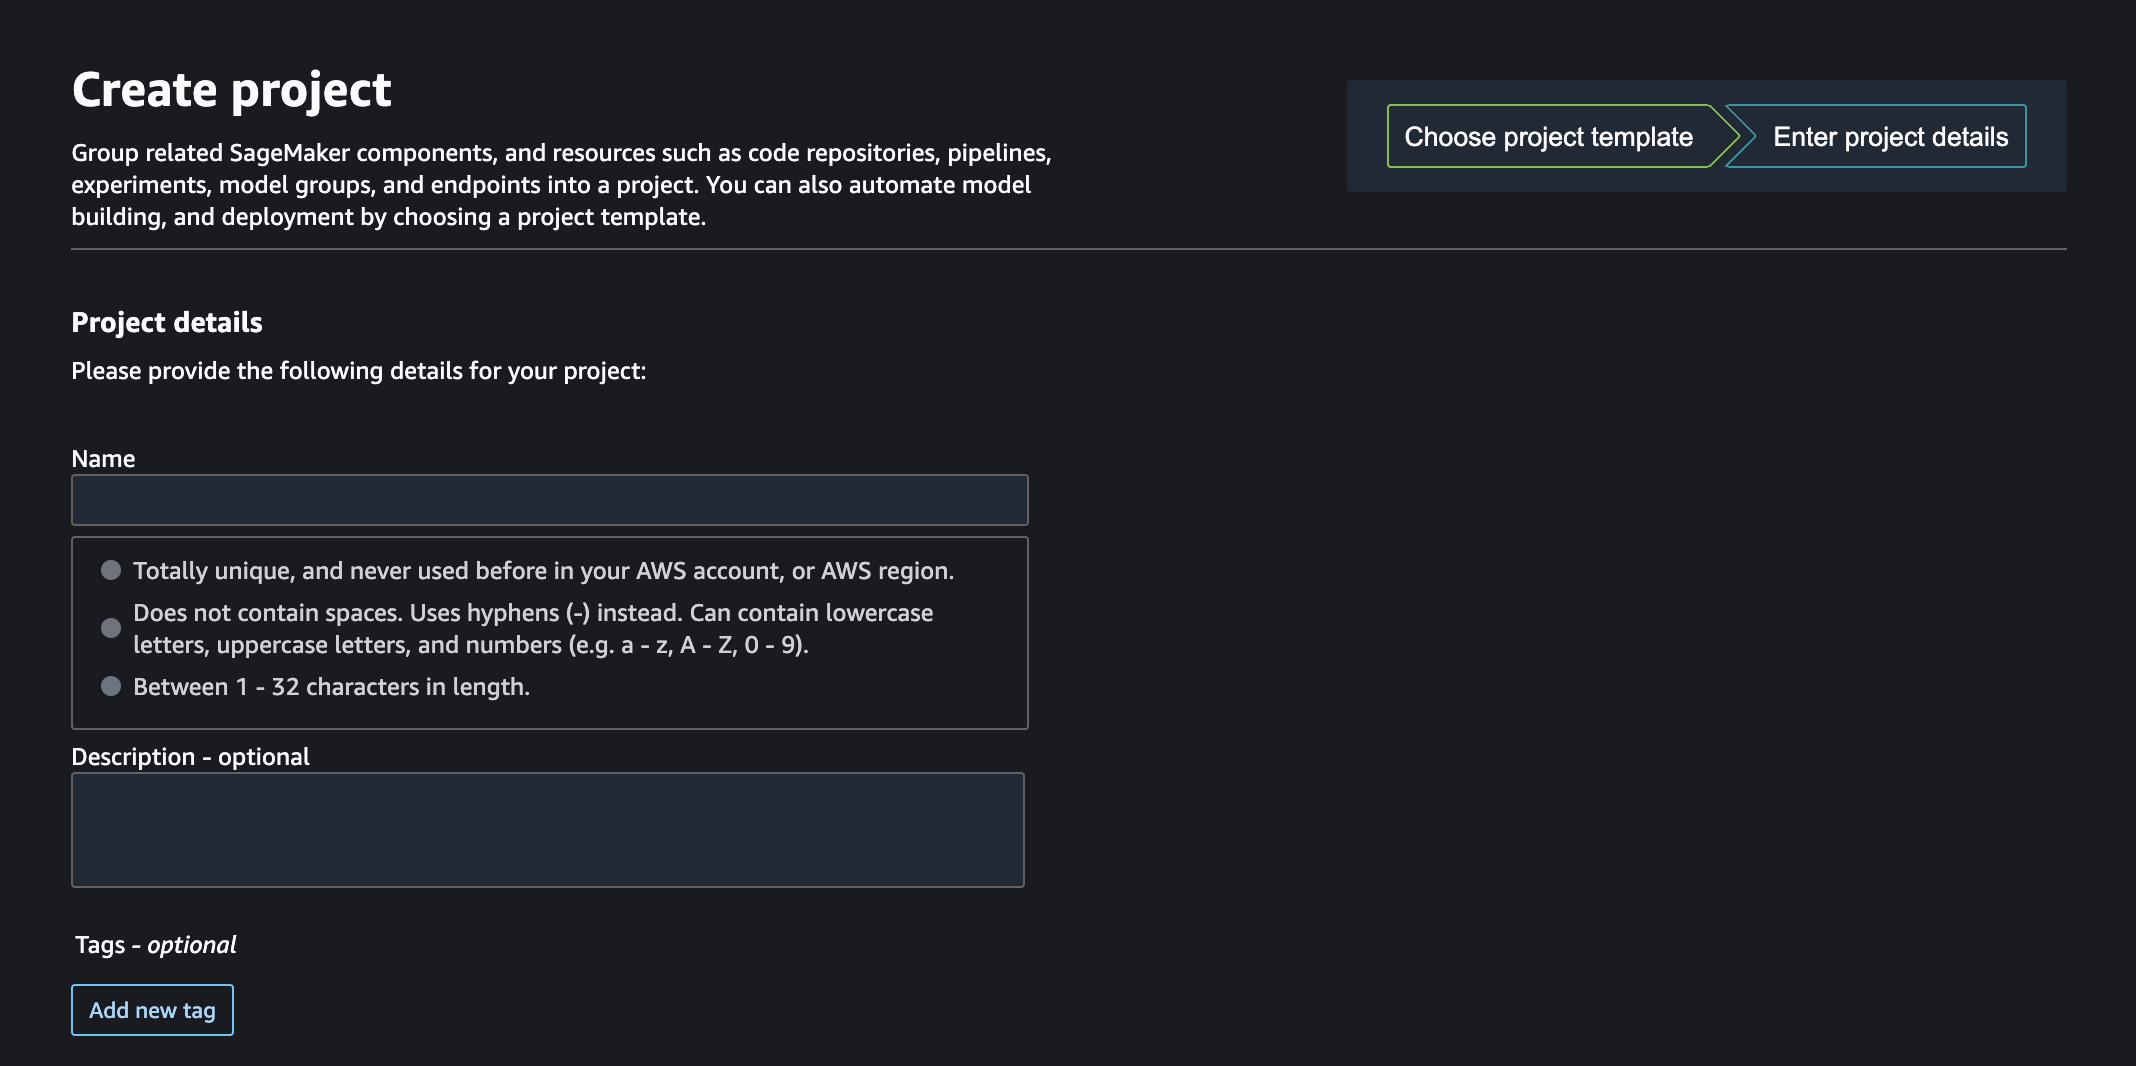Click the 'Does not contain spaces' rule text
Viewport: 2136px width, 1066px height.
[533, 628]
